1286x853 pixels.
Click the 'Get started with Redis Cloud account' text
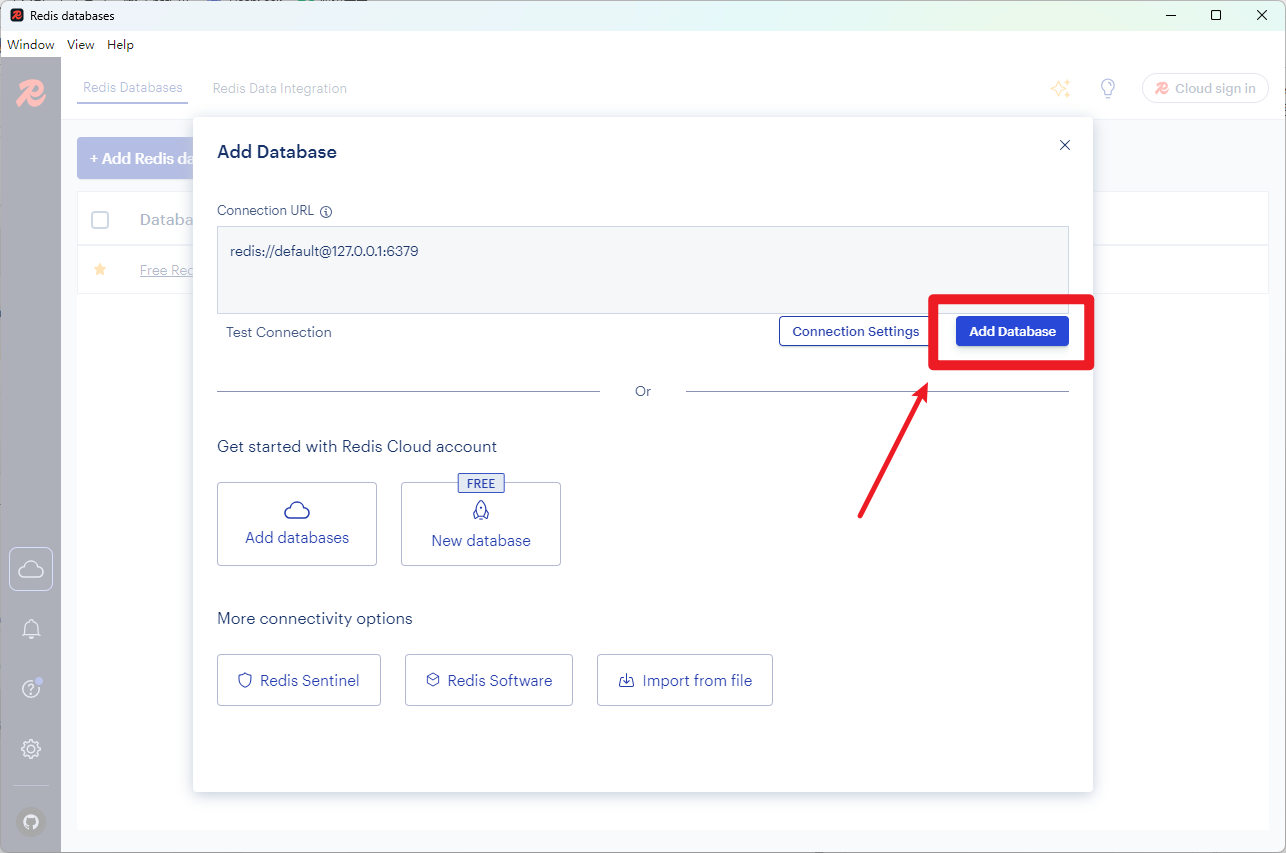coord(357,446)
